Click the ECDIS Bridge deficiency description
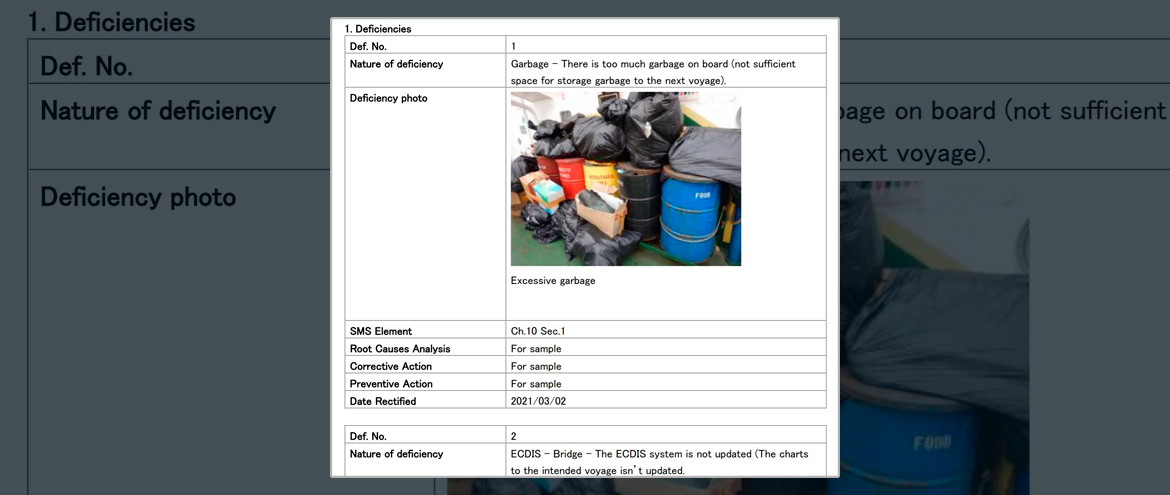Screen dimensions: 1170x495 (660, 462)
